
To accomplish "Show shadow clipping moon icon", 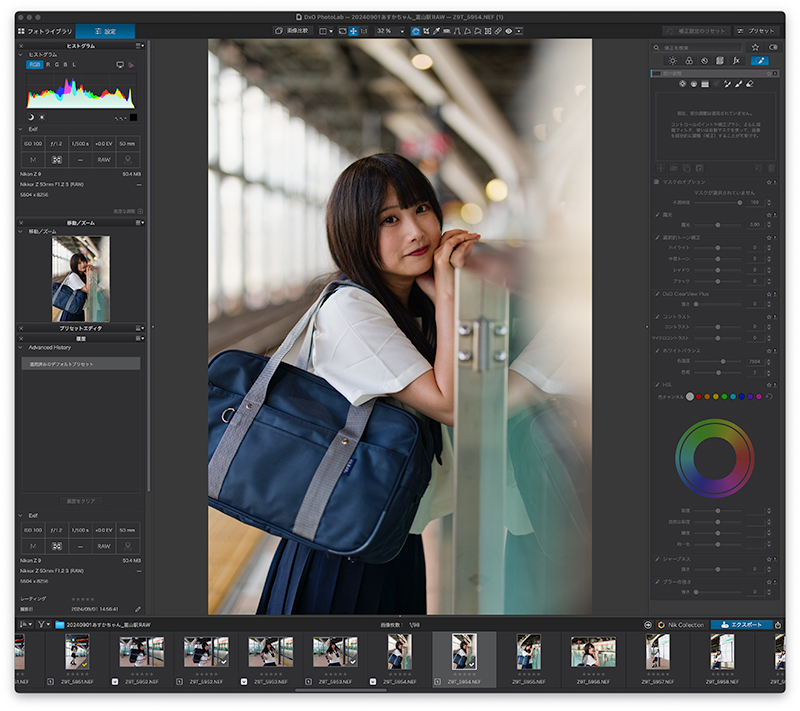I will 31,118.
